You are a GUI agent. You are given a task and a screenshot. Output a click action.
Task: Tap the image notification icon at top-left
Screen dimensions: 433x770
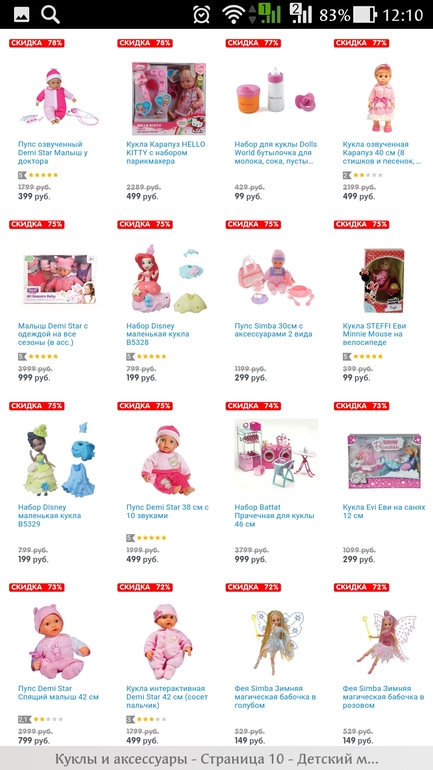tap(21, 15)
